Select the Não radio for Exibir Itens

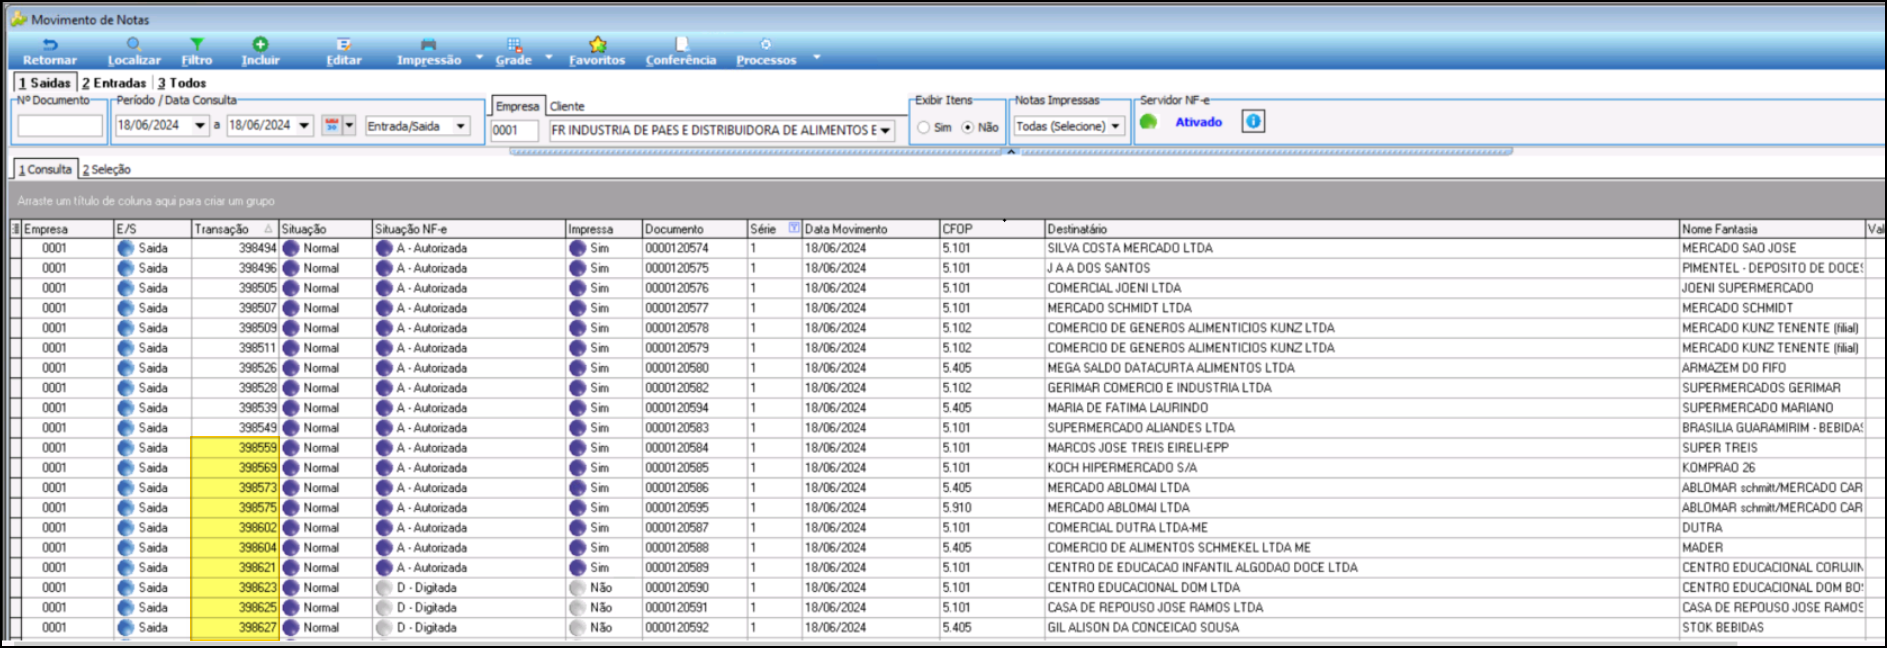[x=967, y=127]
